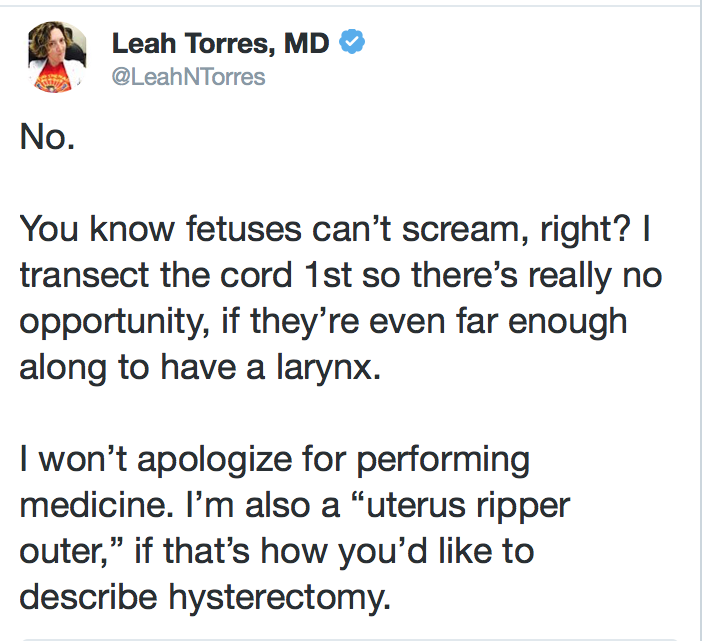Click the word "performing" in the tweet

[x=443, y=462]
